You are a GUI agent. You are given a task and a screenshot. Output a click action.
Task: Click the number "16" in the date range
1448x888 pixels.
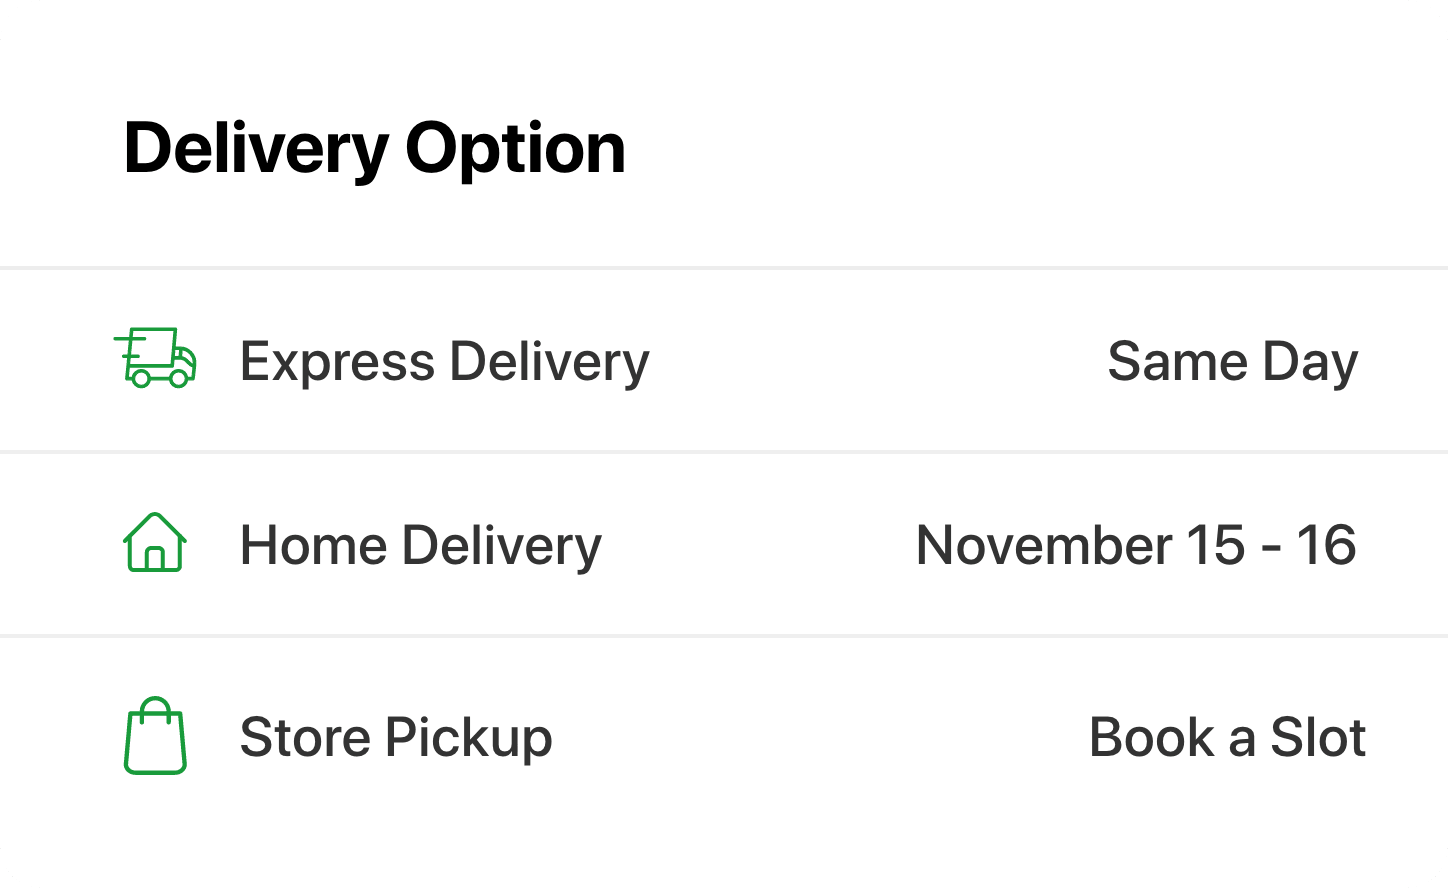click(x=1326, y=546)
